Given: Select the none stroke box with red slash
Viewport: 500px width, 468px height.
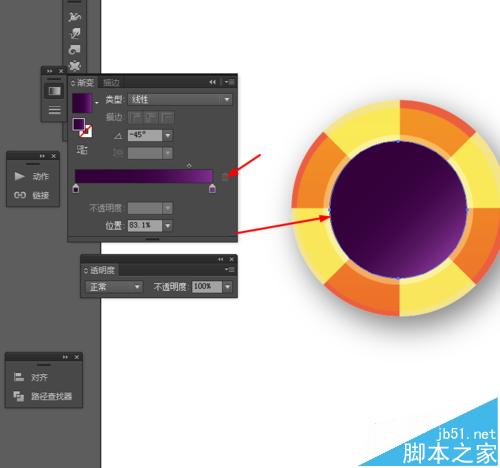Looking at the screenshot, I should 86,131.
